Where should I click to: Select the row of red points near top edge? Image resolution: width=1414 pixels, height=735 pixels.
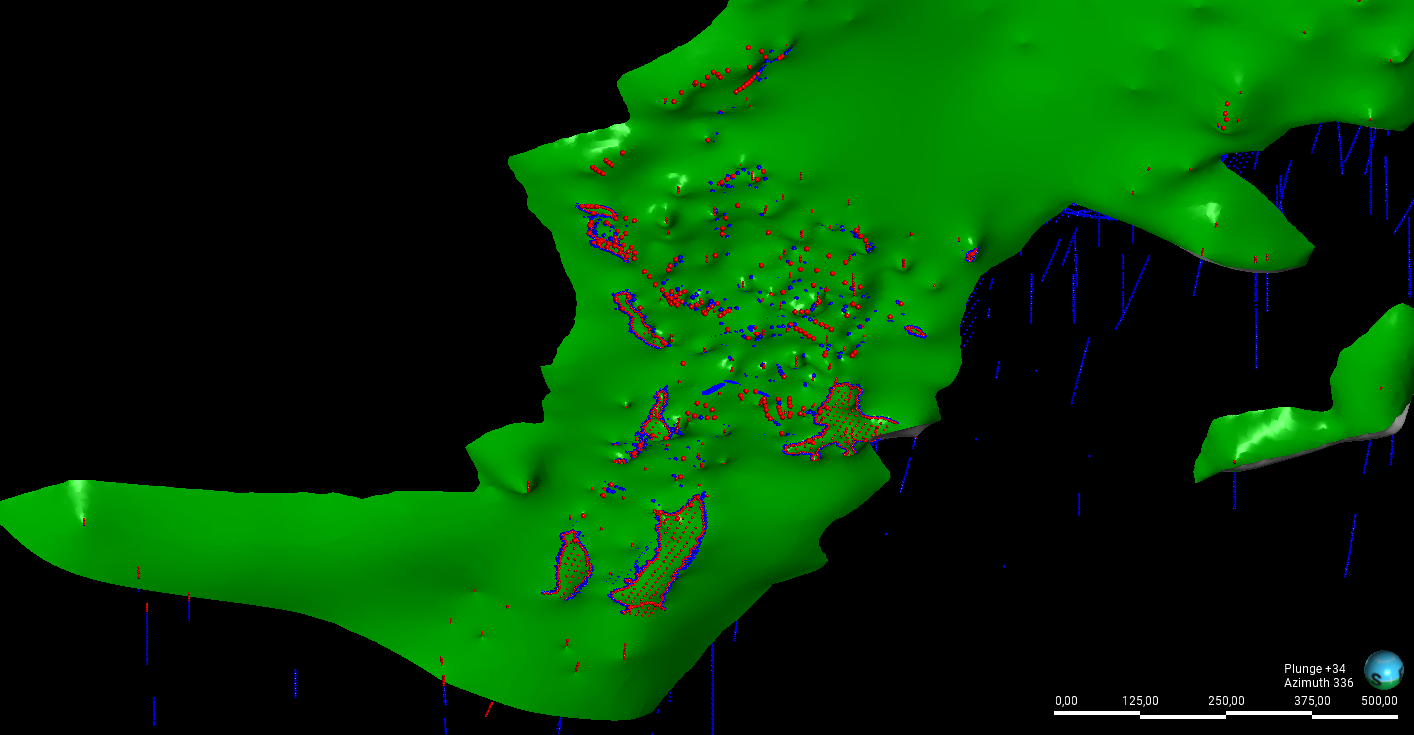715,77
